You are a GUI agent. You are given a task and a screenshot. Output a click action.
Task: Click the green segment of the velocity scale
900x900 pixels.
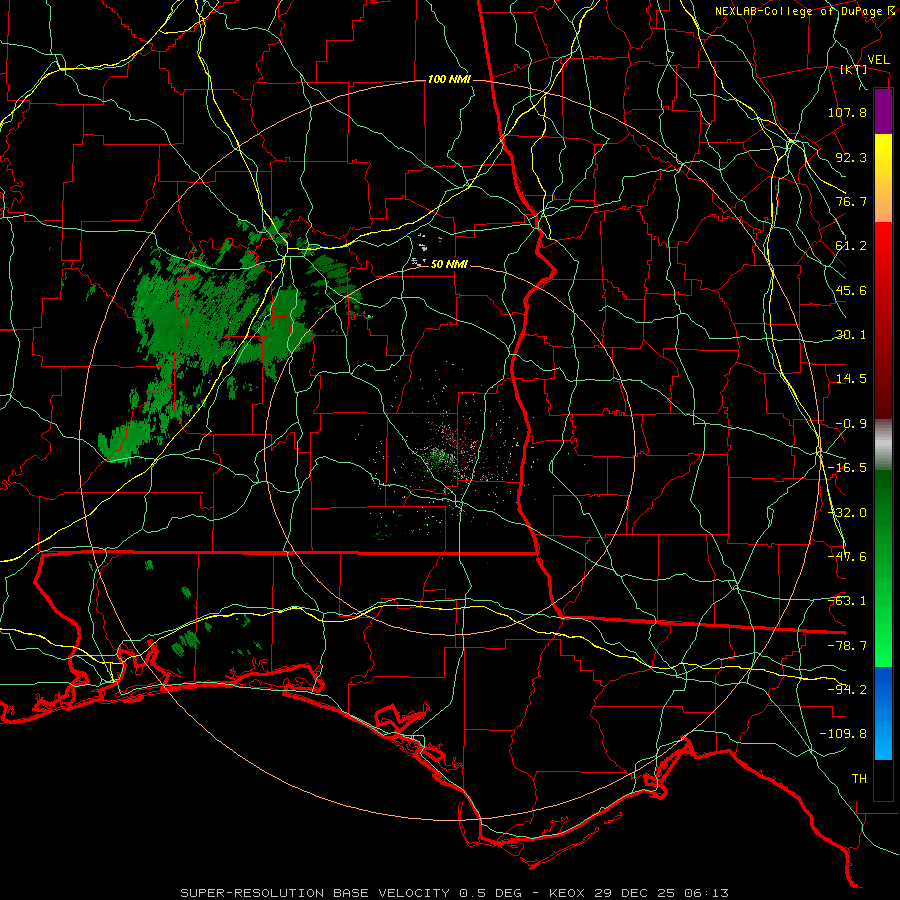[883, 568]
